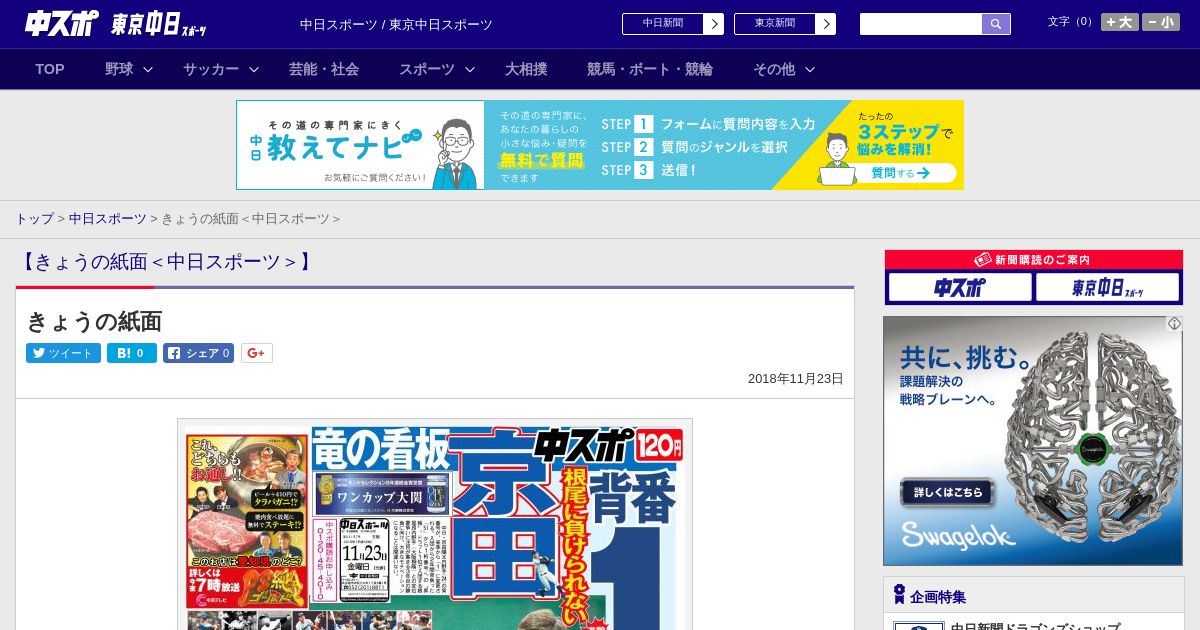
Task: Click 中日スポーツ breadcrumb link
Action: [107, 219]
